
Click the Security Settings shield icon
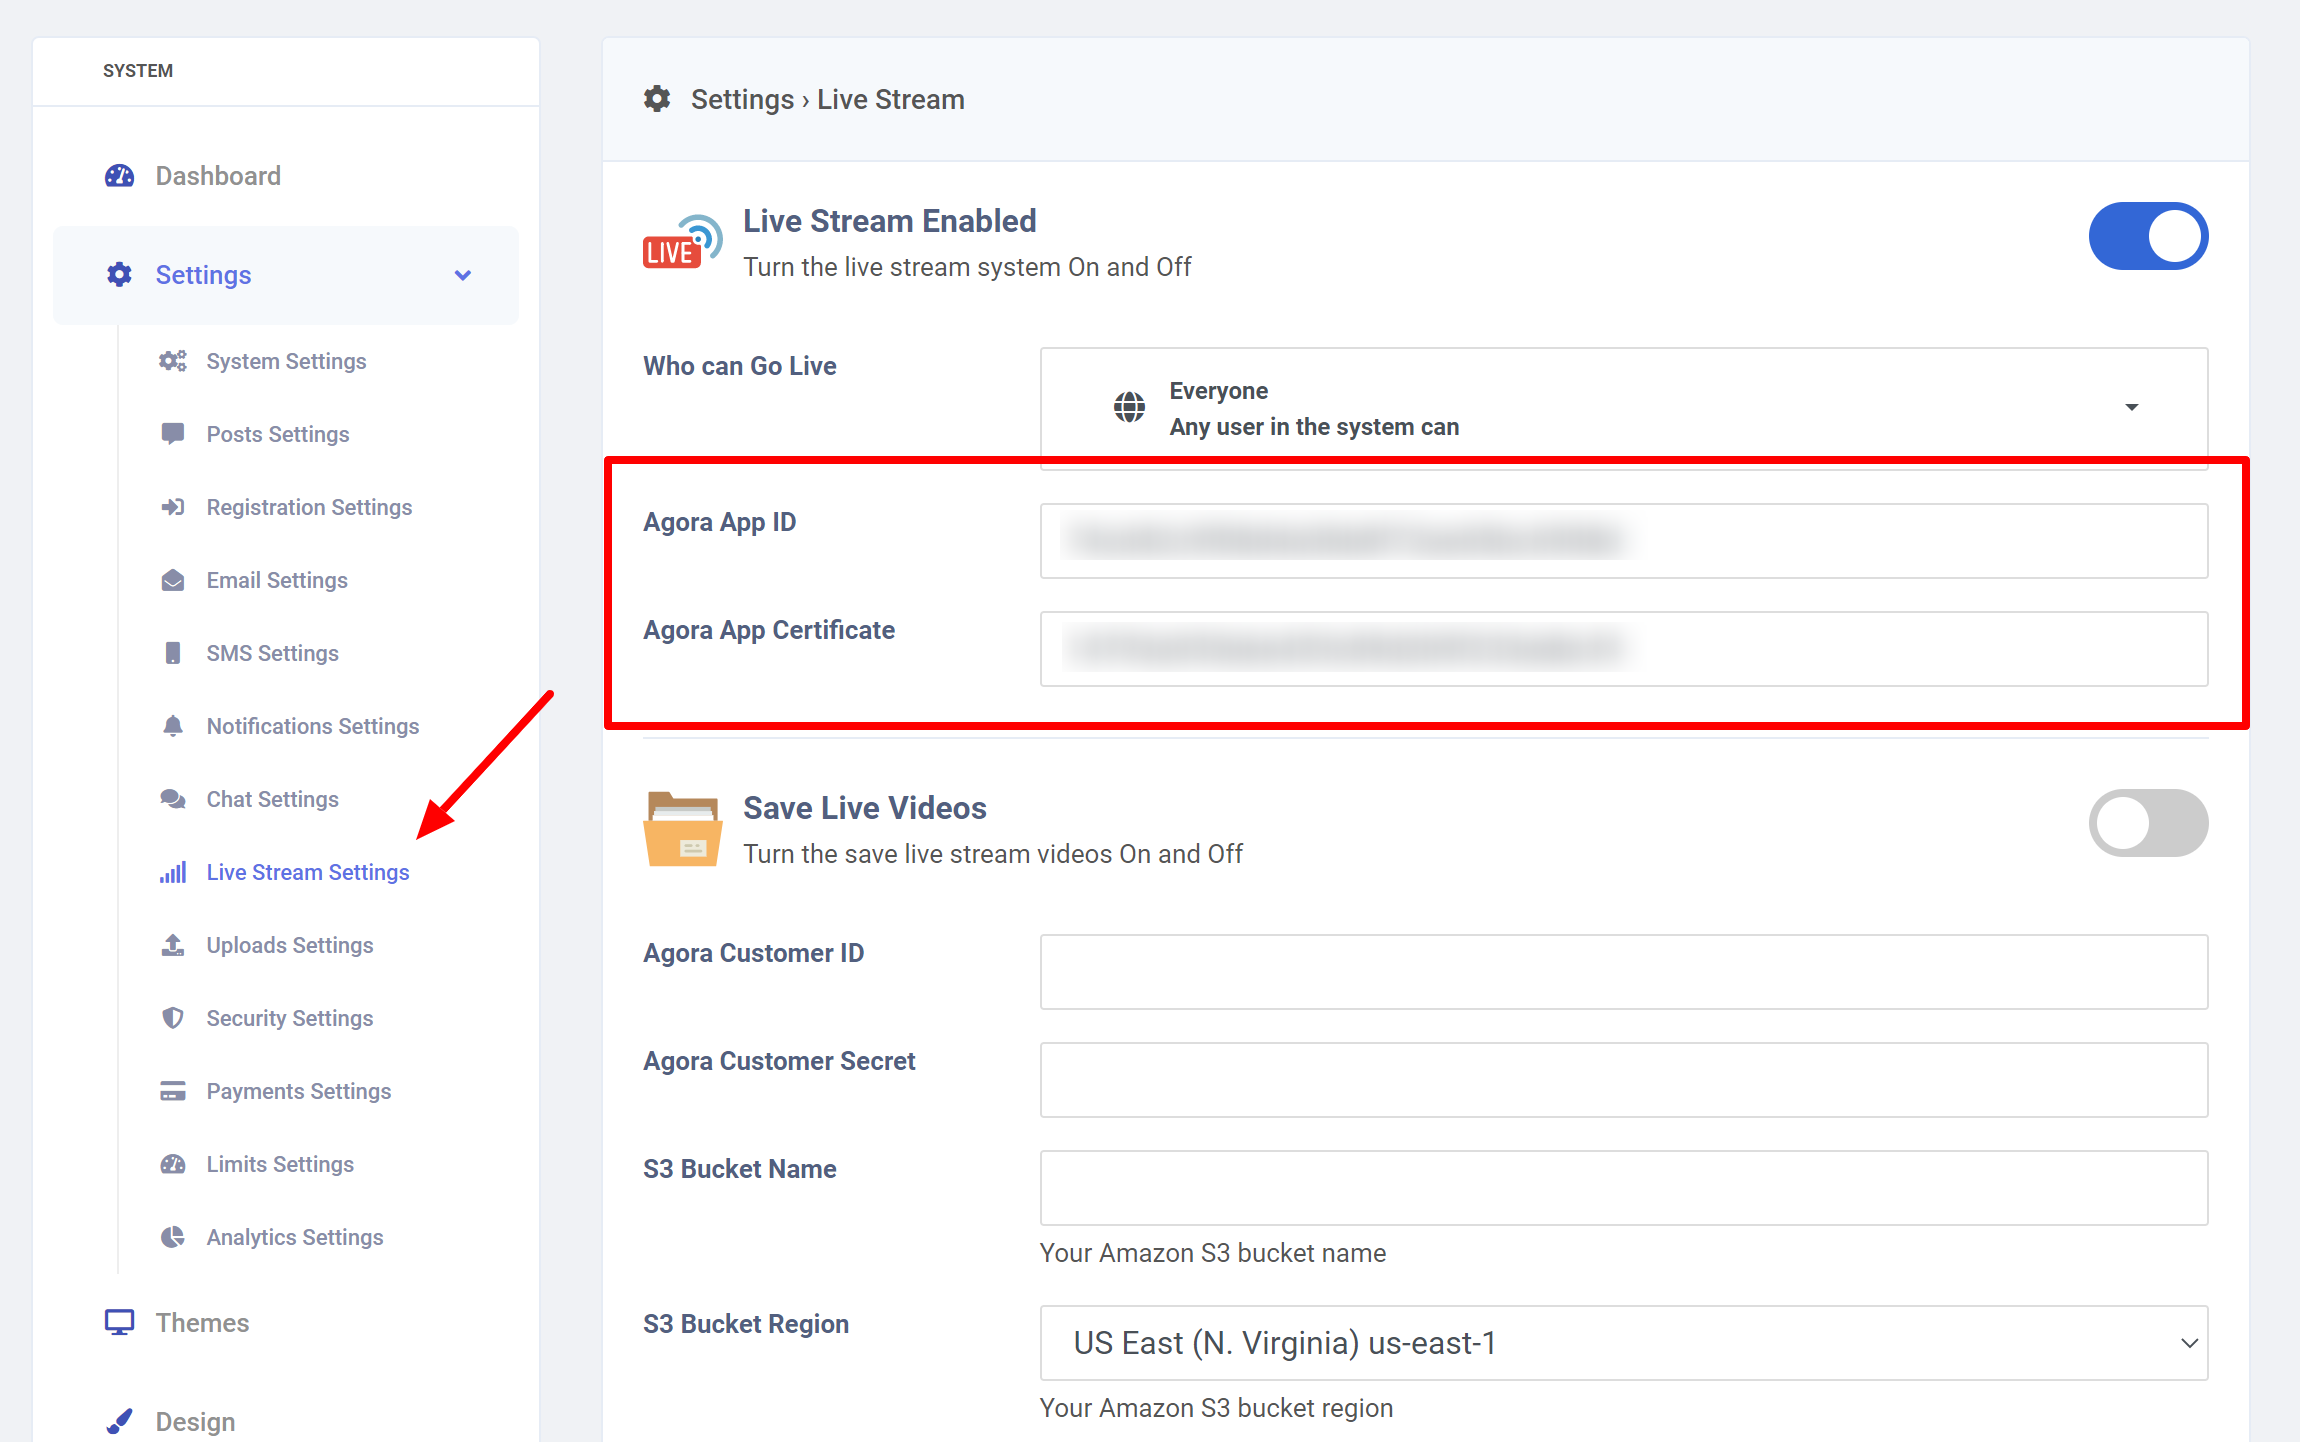coord(173,1018)
